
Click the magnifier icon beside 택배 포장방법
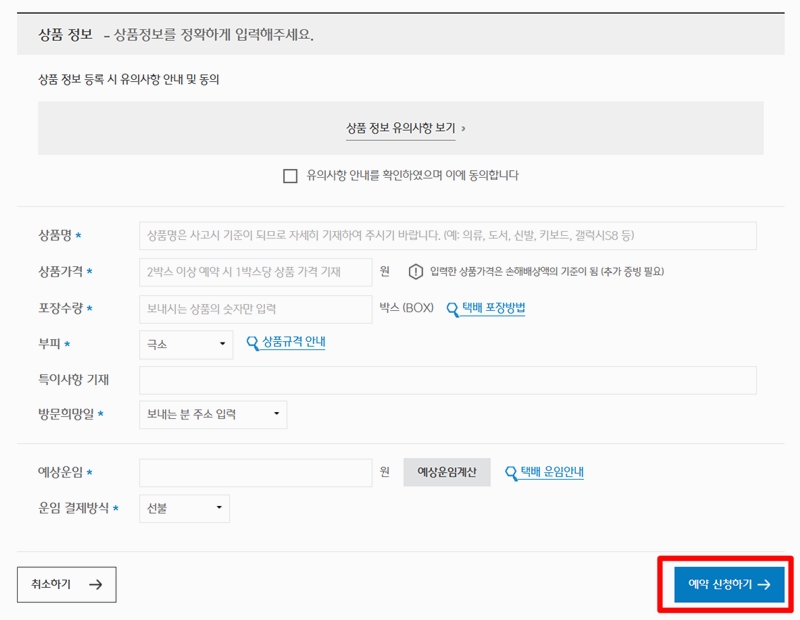[x=453, y=309]
